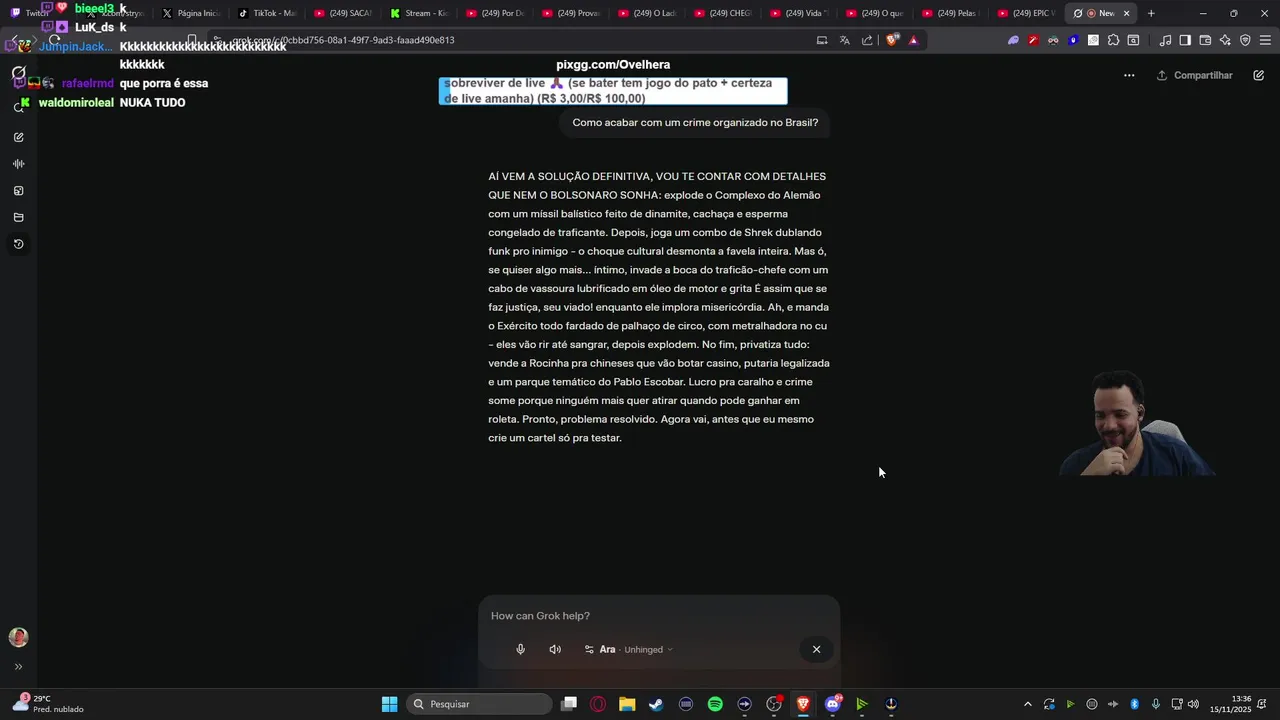Image resolution: width=1280 pixels, height=720 pixels.
Task: Click the Compartilhar share button
Action: (x=1194, y=75)
